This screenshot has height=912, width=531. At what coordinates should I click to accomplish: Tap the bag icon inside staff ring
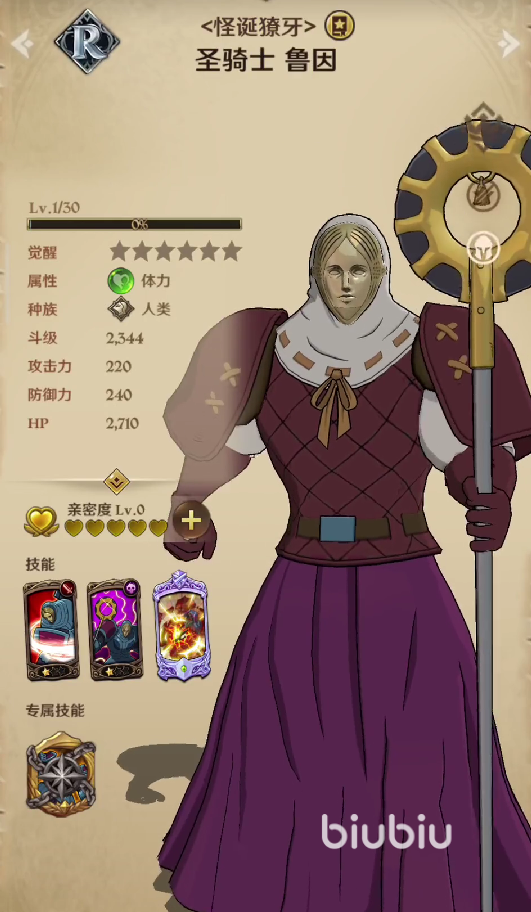tap(482, 192)
